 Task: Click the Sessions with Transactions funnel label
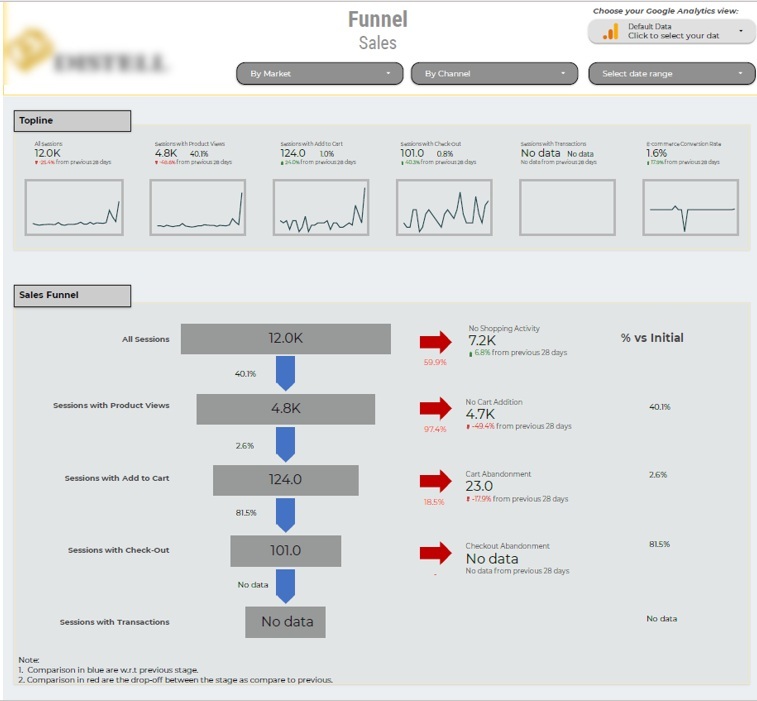pyautogui.click(x=114, y=622)
